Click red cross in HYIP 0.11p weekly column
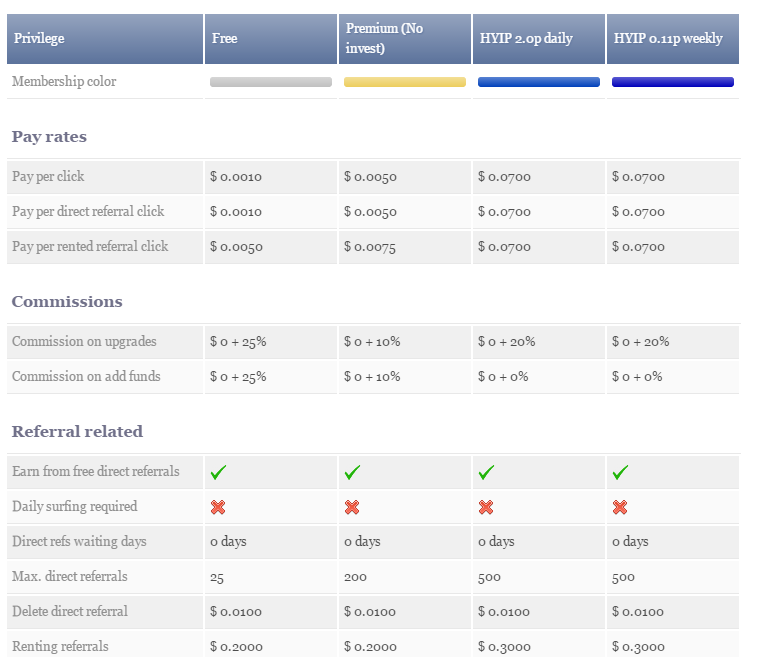This screenshot has width=772, height=657. (x=620, y=507)
